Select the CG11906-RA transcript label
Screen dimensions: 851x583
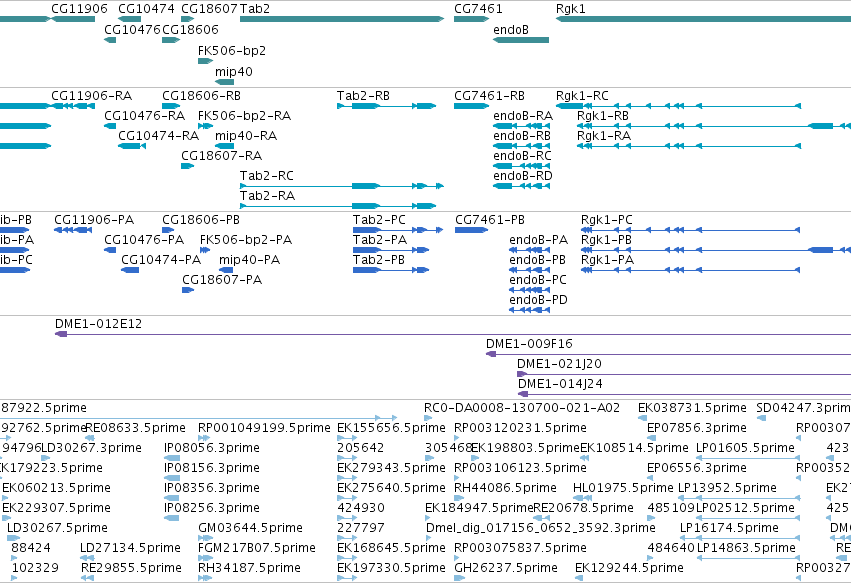pyautogui.click(x=92, y=96)
